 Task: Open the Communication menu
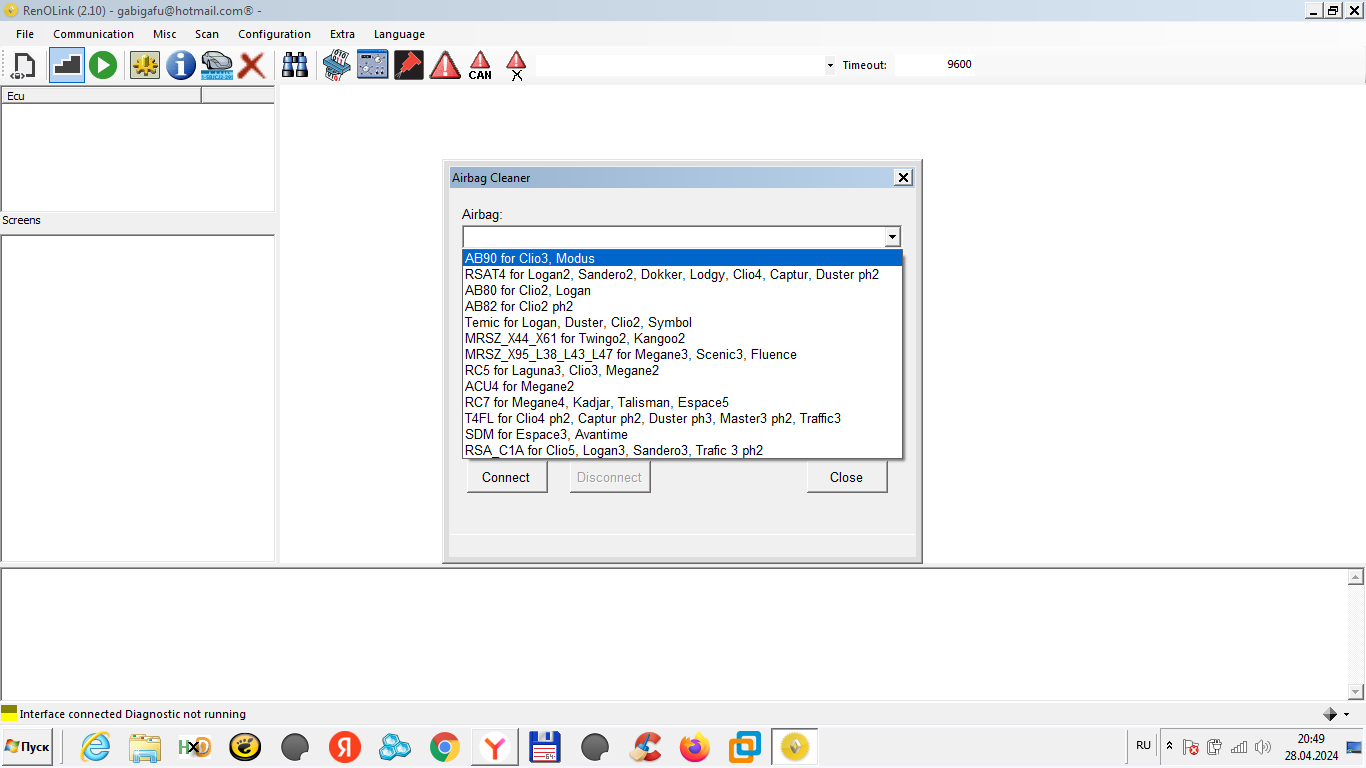94,34
